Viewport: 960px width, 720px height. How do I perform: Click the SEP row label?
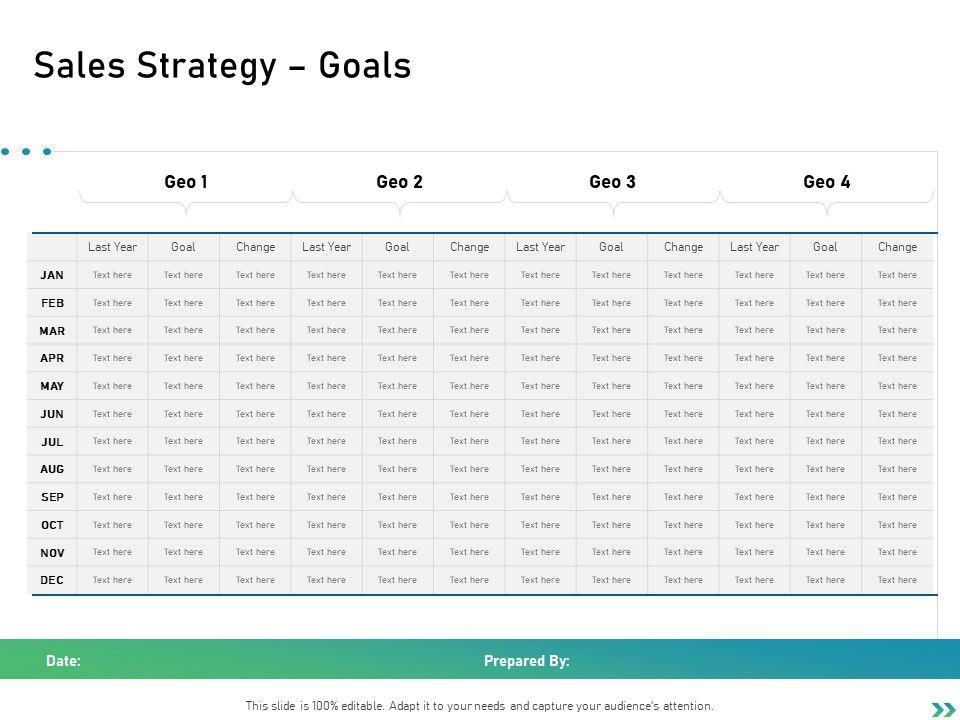tap(52, 497)
